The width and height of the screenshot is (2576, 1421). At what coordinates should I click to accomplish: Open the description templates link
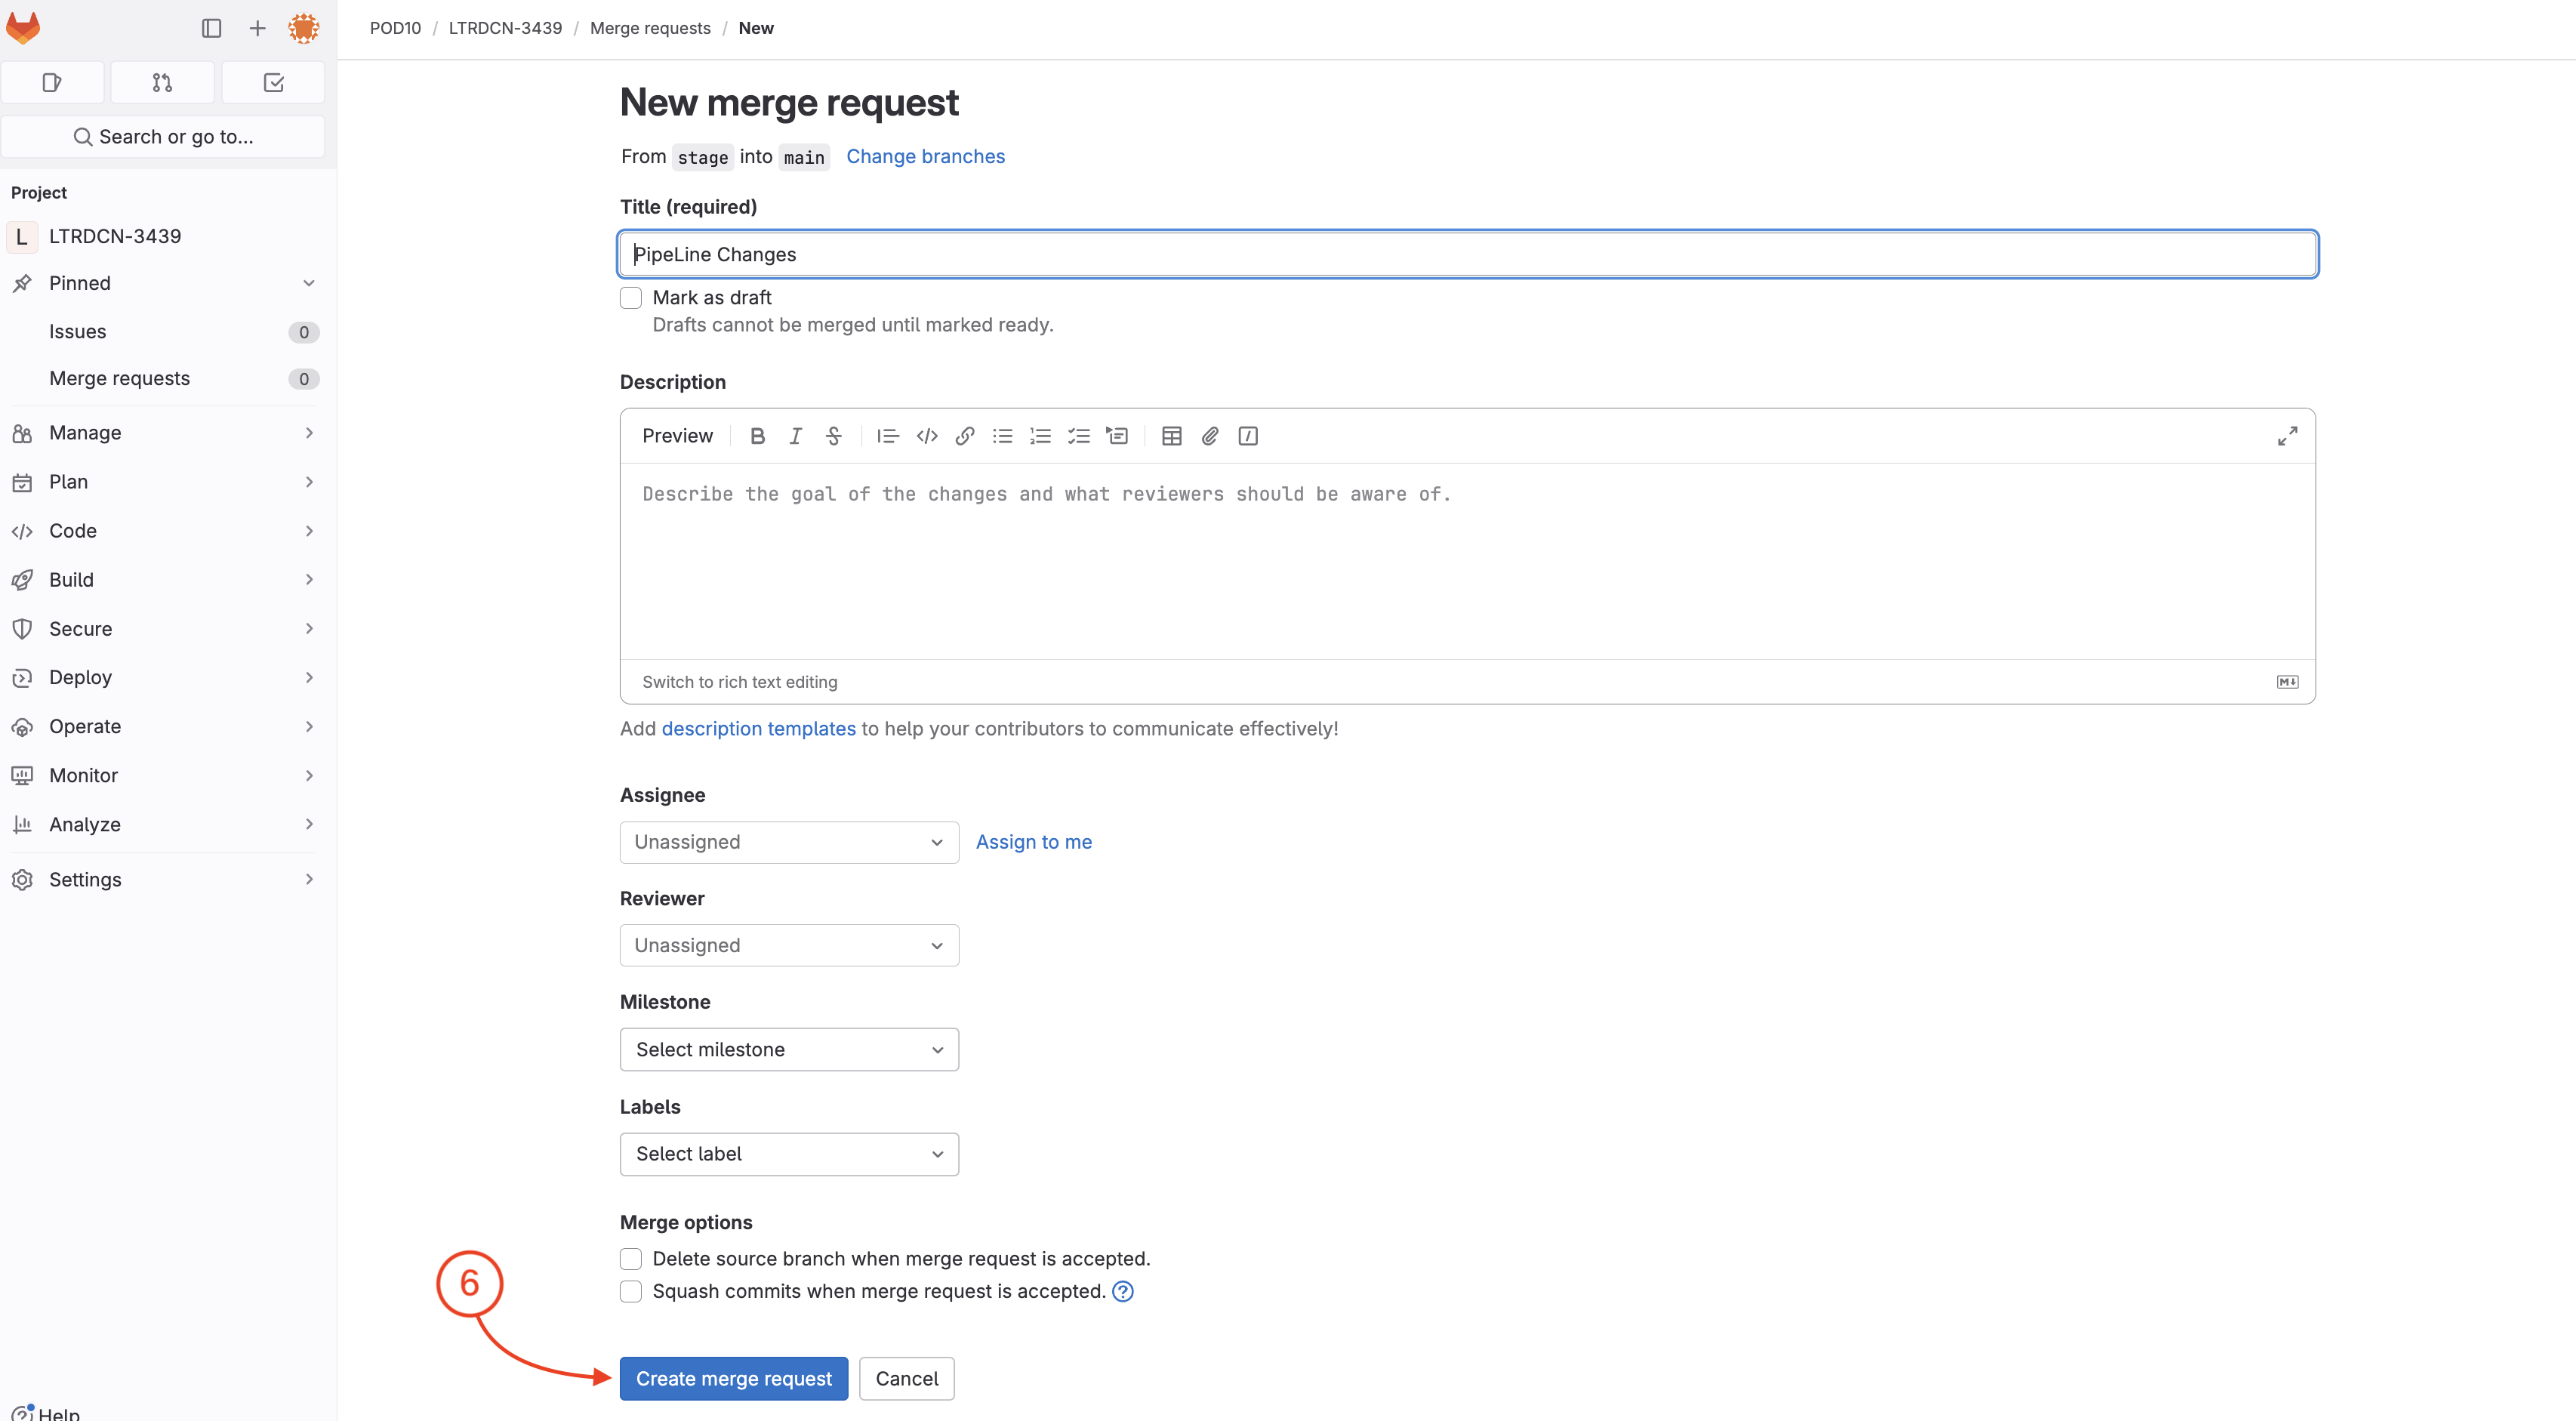[x=758, y=729]
